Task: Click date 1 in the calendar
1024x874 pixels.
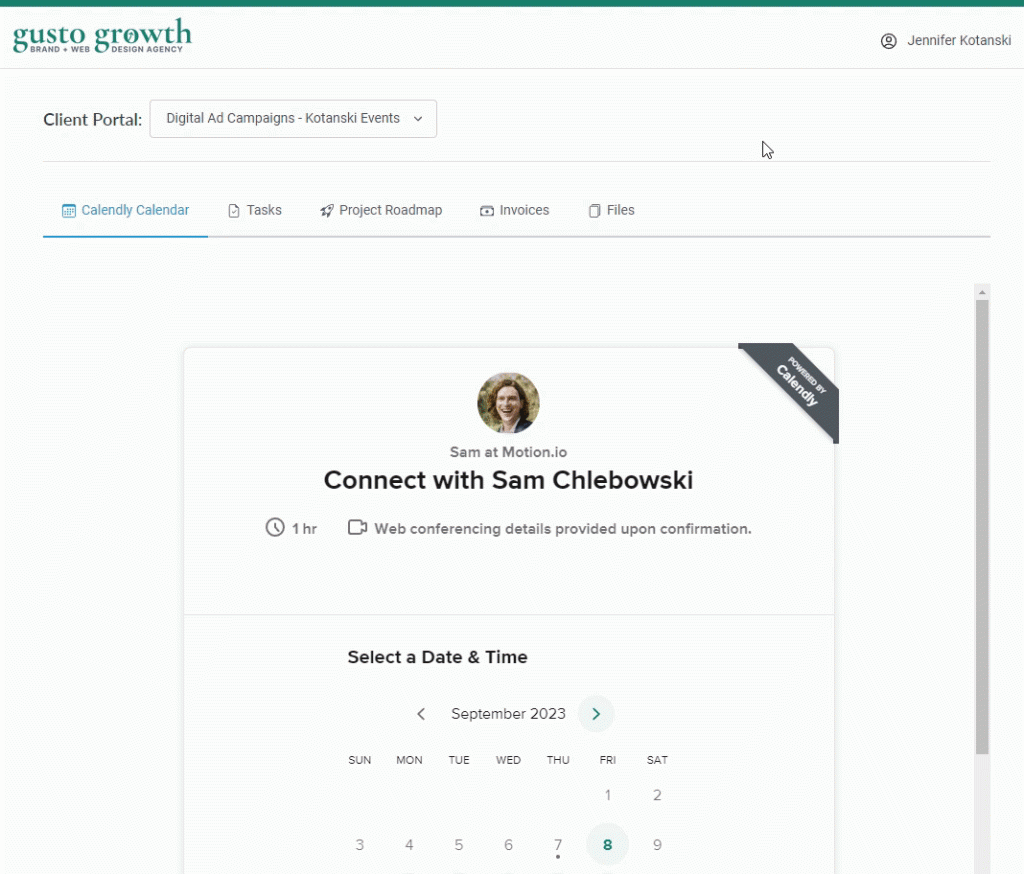Action: pos(607,795)
